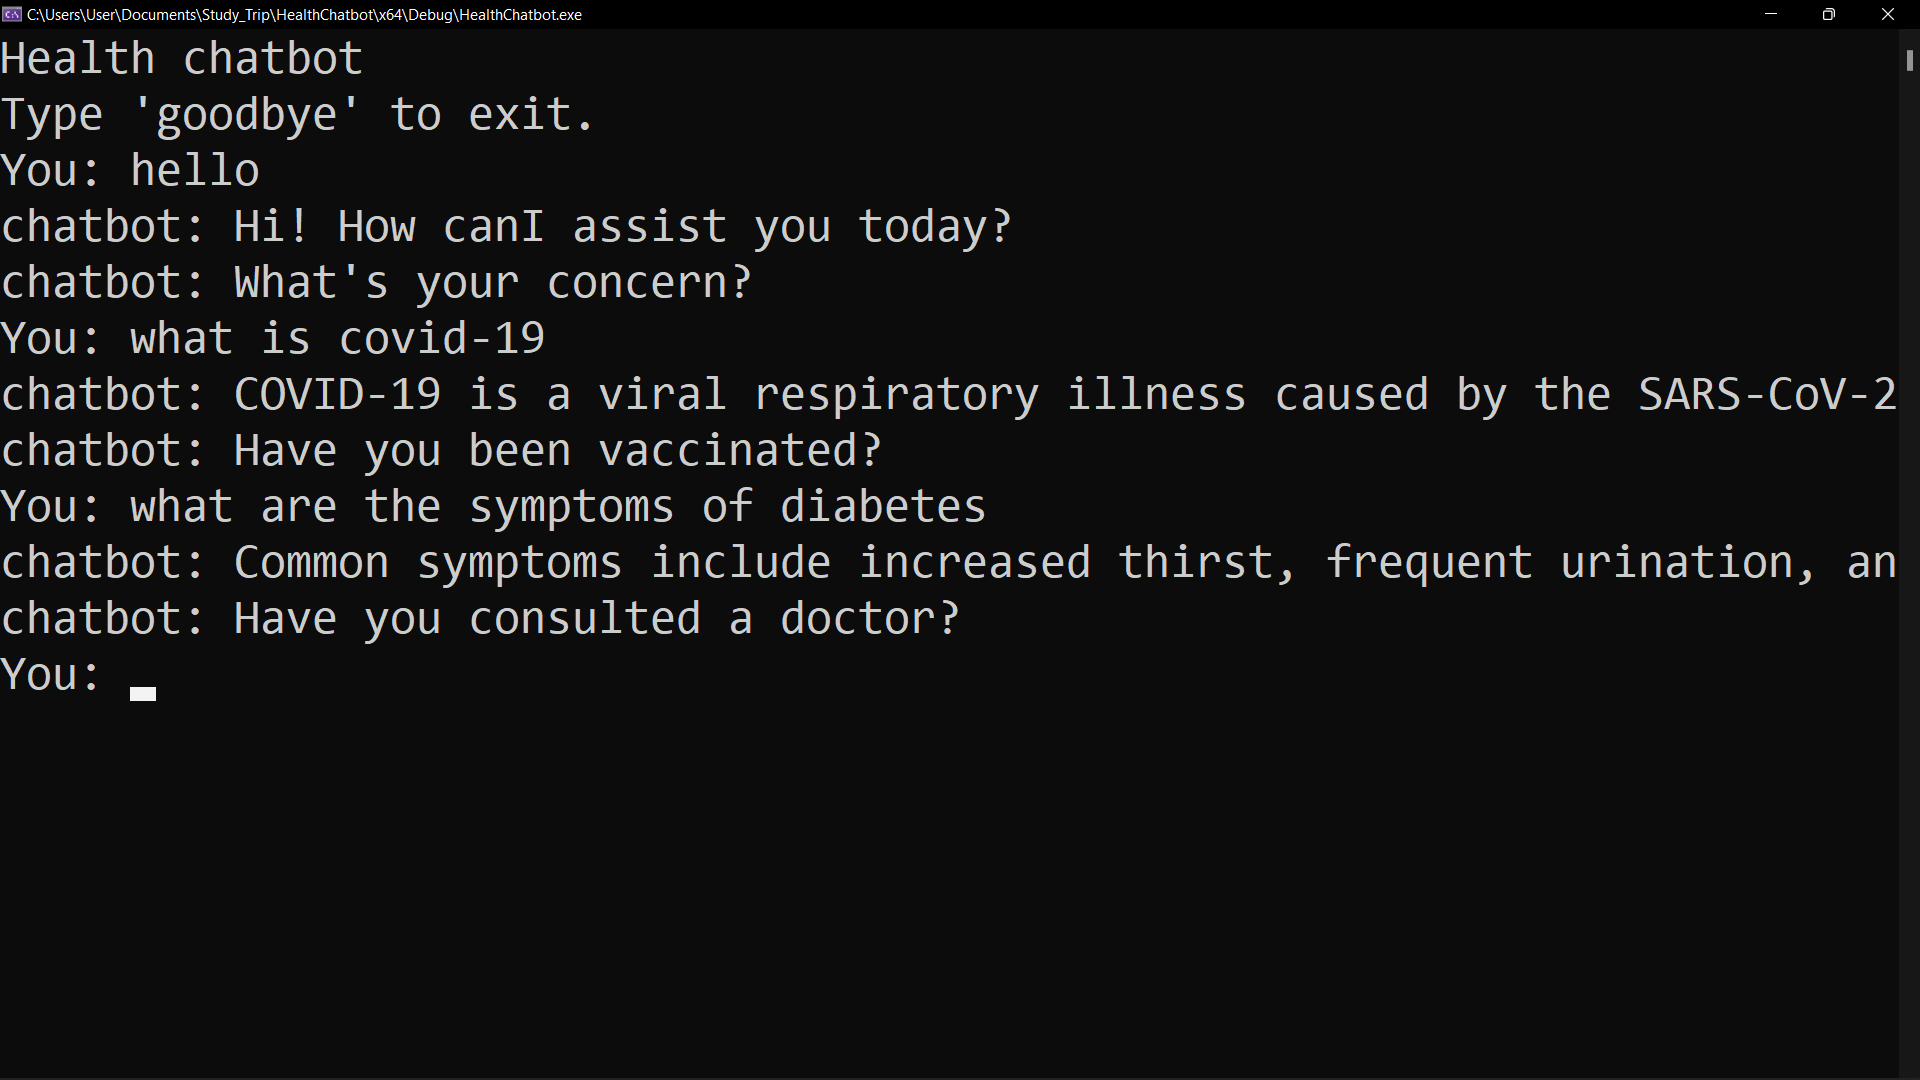The width and height of the screenshot is (1920, 1080).
Task: Click the vertical scrollbar thumb
Action: tap(1909, 59)
